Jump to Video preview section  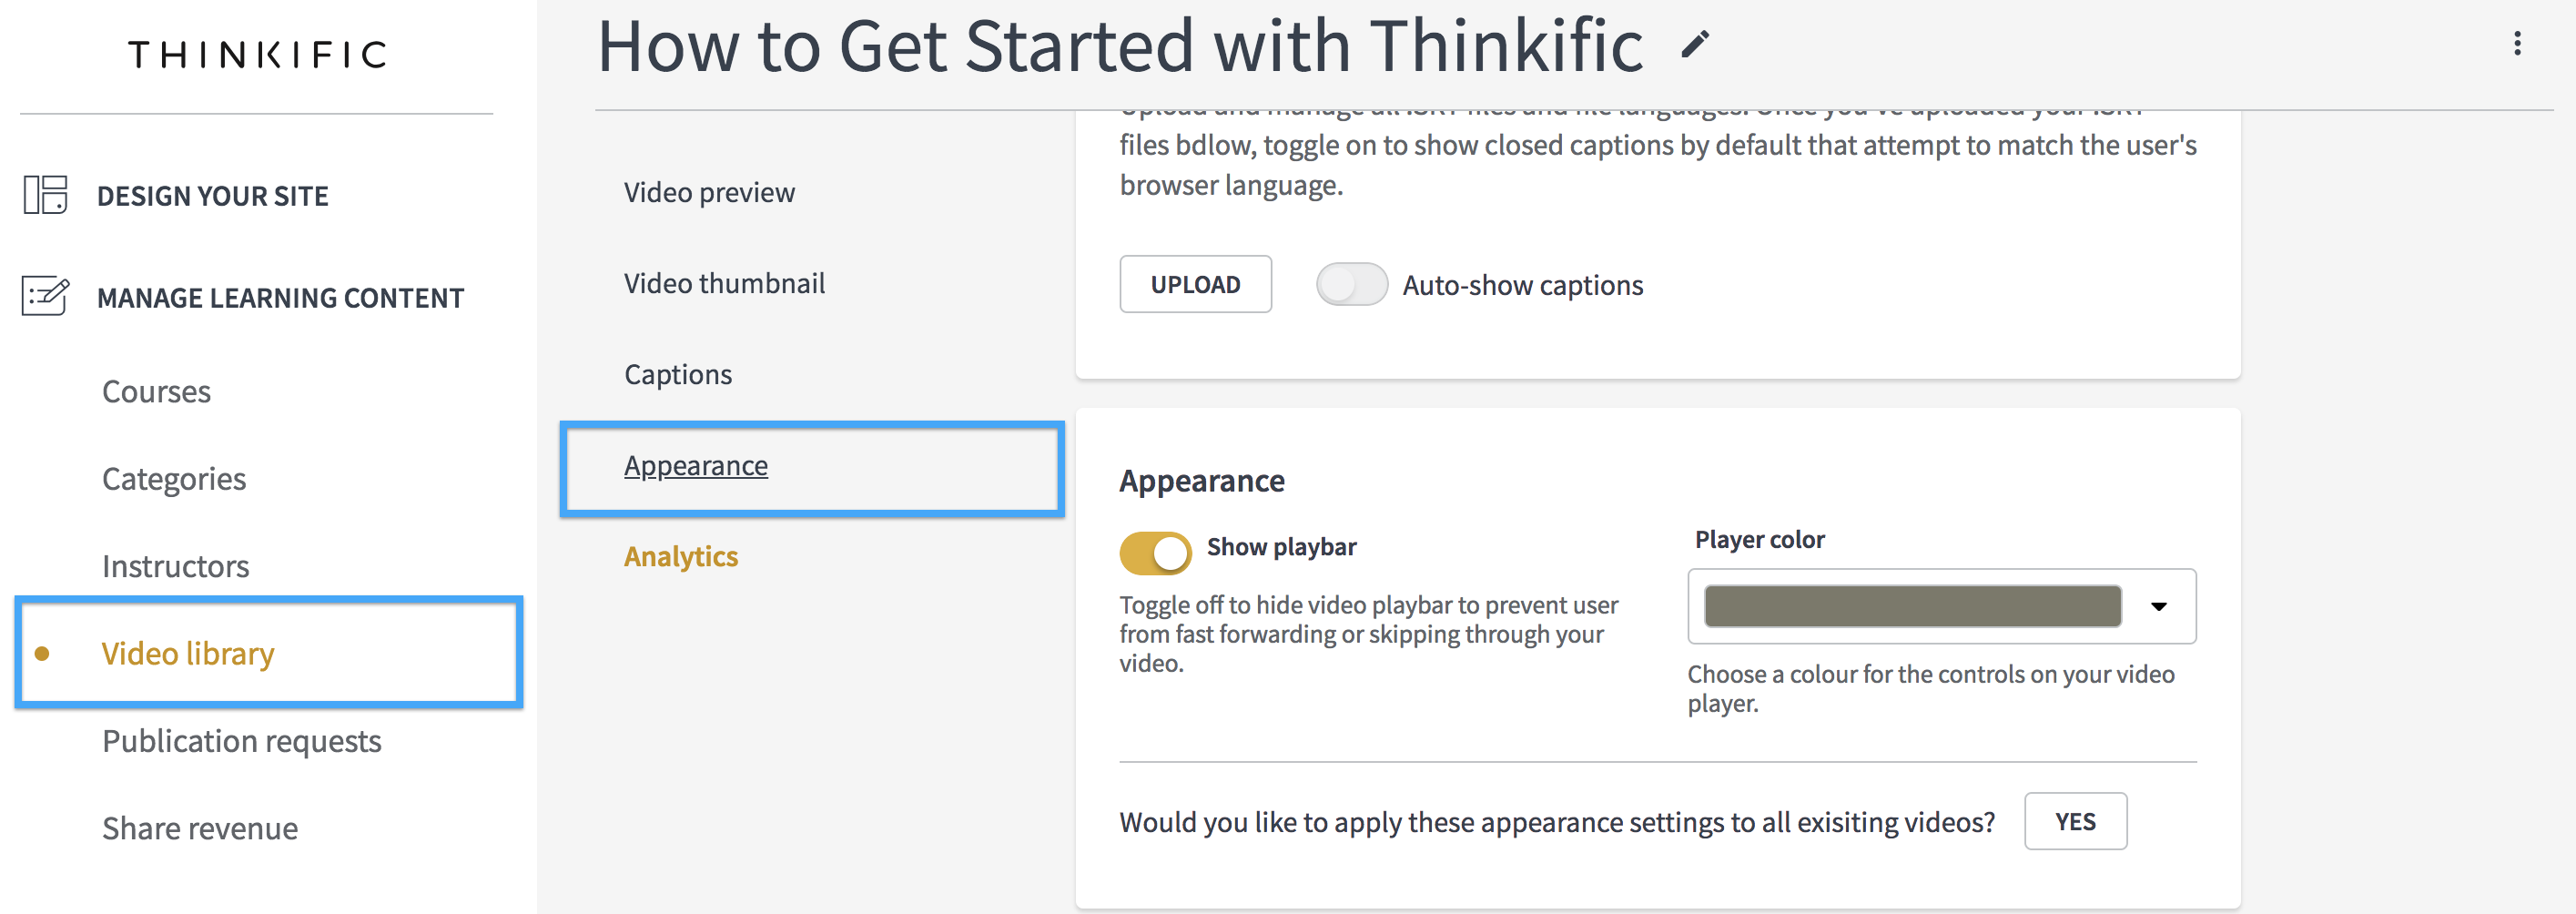(709, 192)
